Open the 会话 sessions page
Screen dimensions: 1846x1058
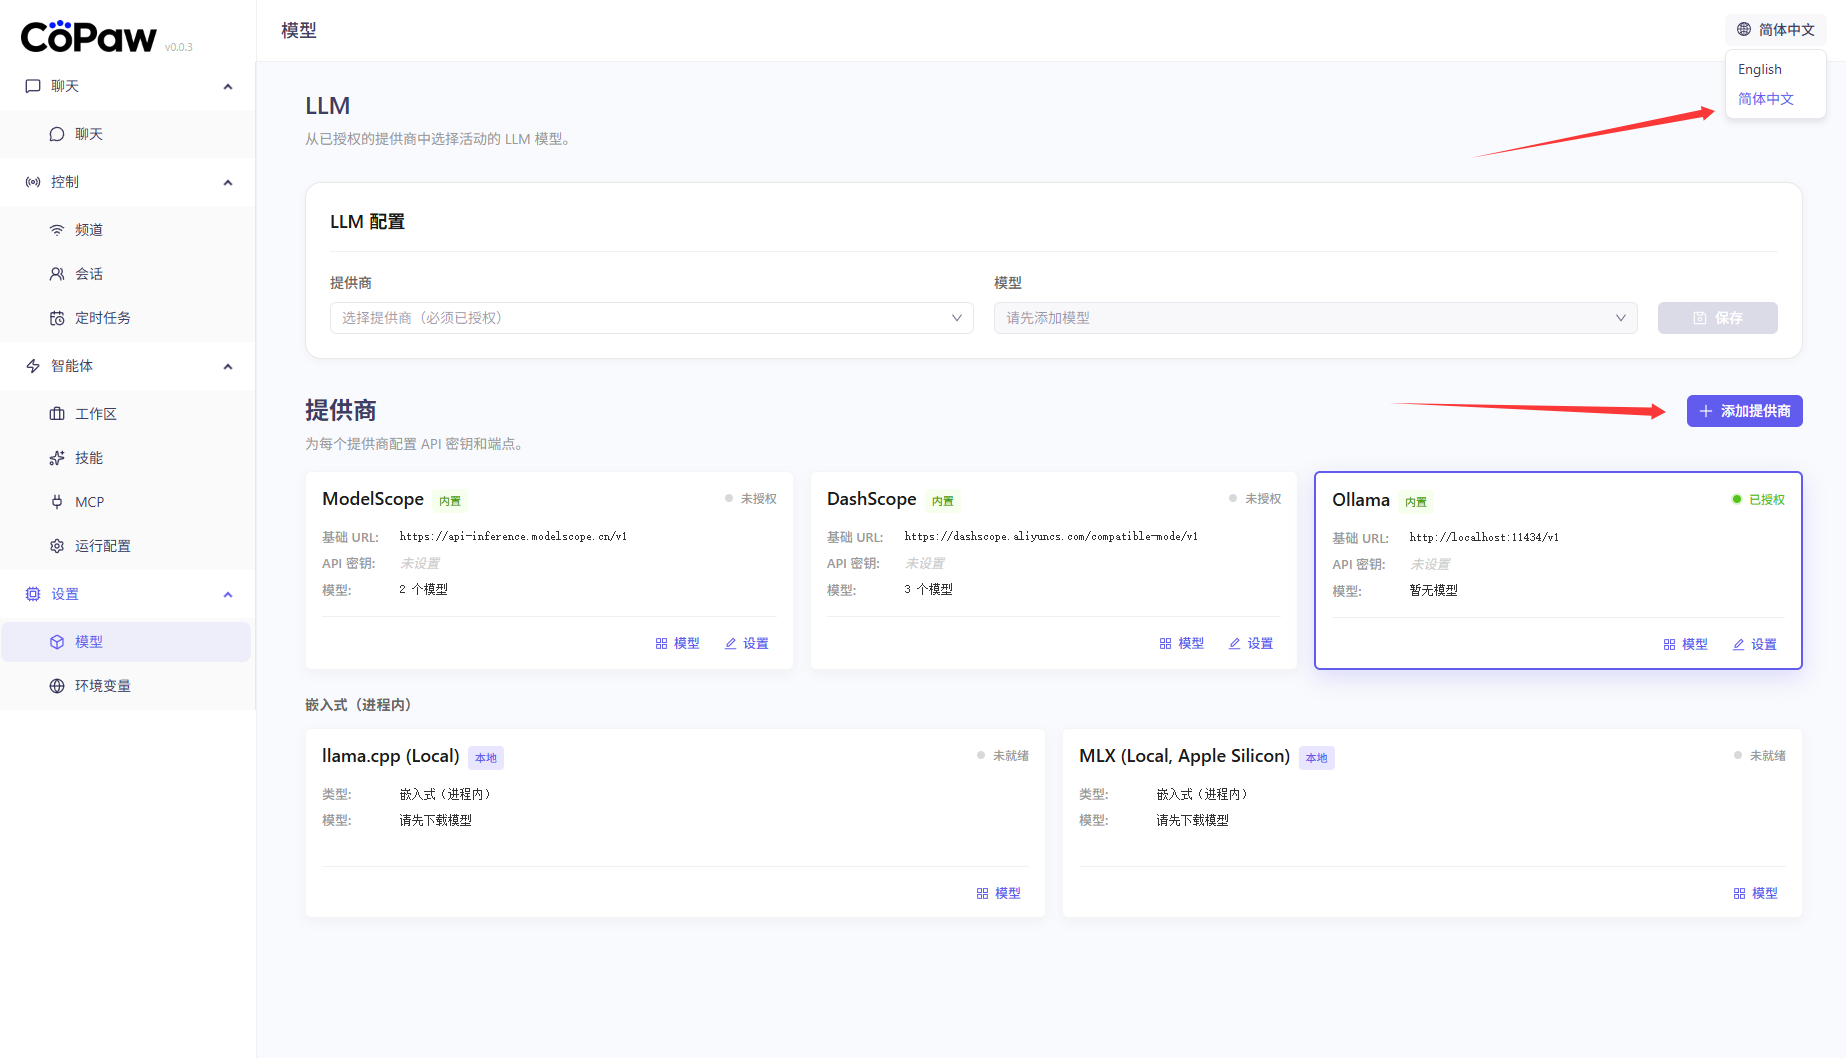point(89,274)
